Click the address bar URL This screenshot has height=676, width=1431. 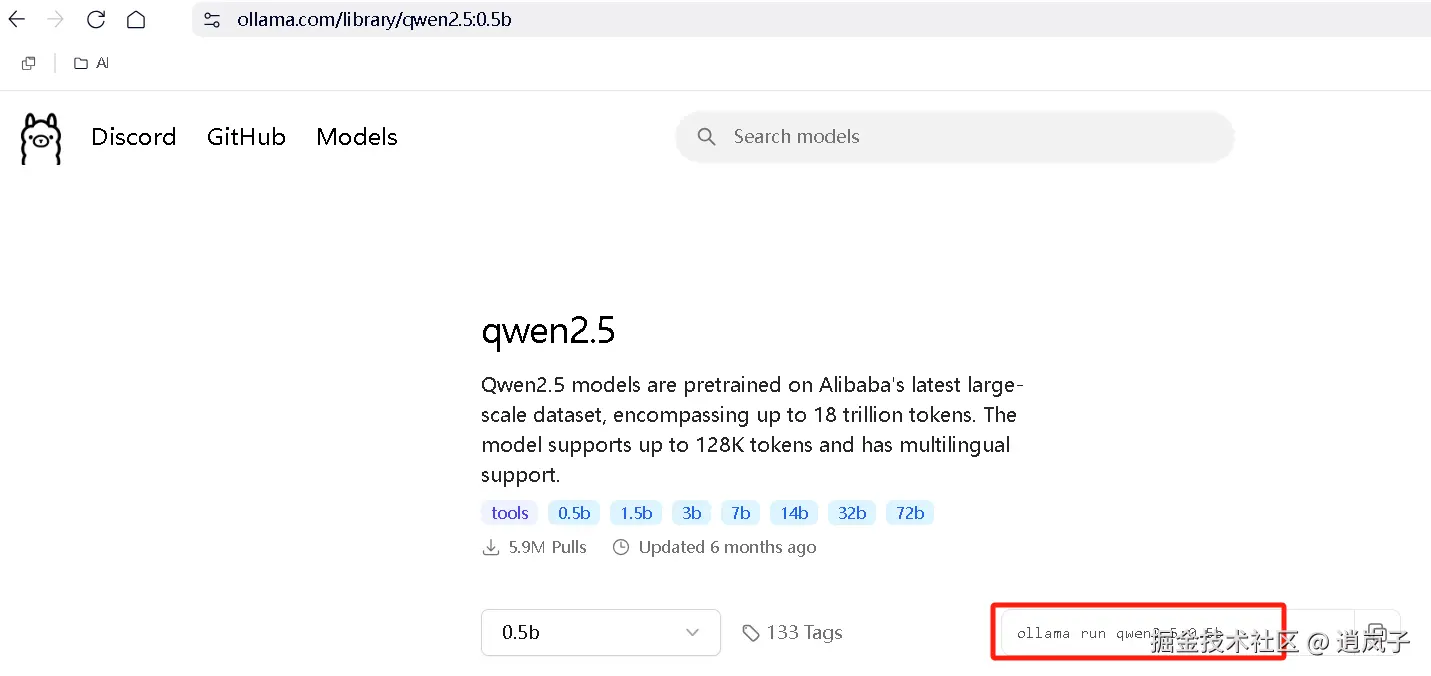point(374,20)
